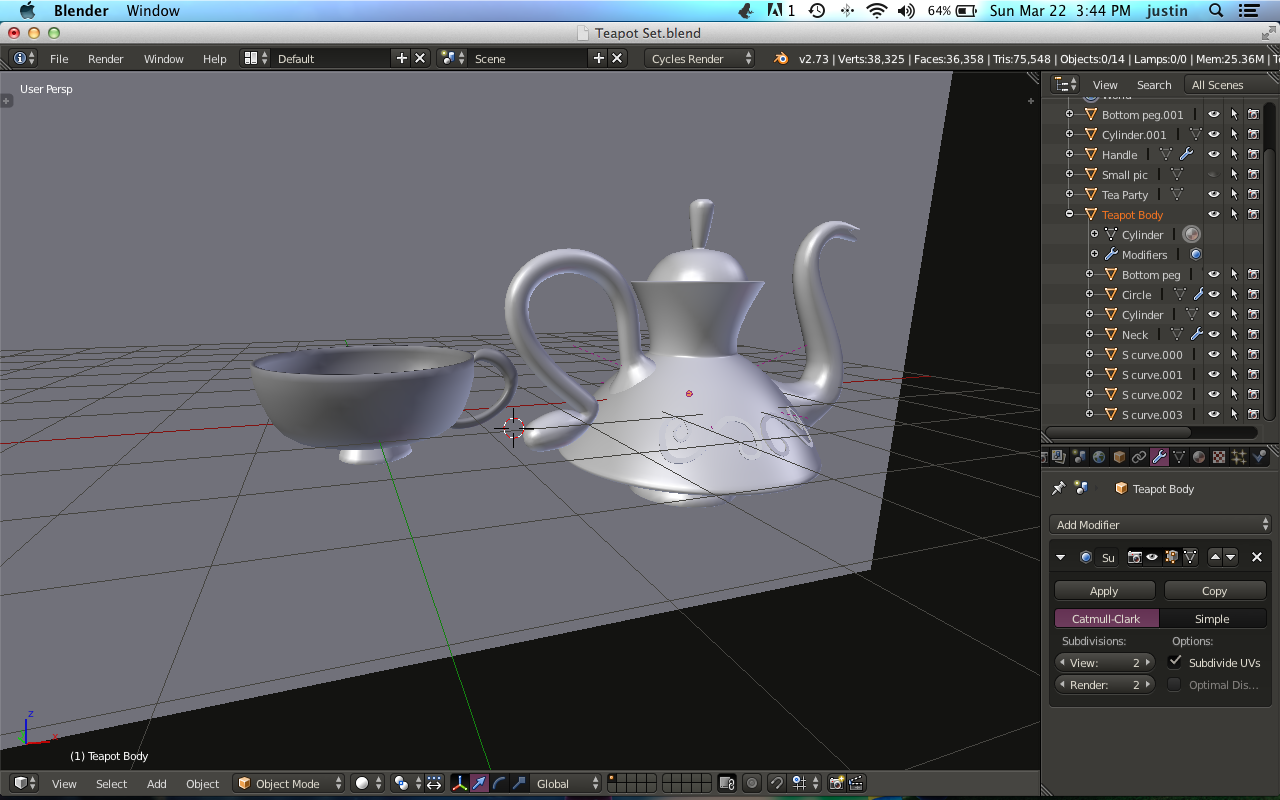This screenshot has height=800, width=1280.
Task: Enable the rotate manipulator in 3D header
Action: point(499,783)
